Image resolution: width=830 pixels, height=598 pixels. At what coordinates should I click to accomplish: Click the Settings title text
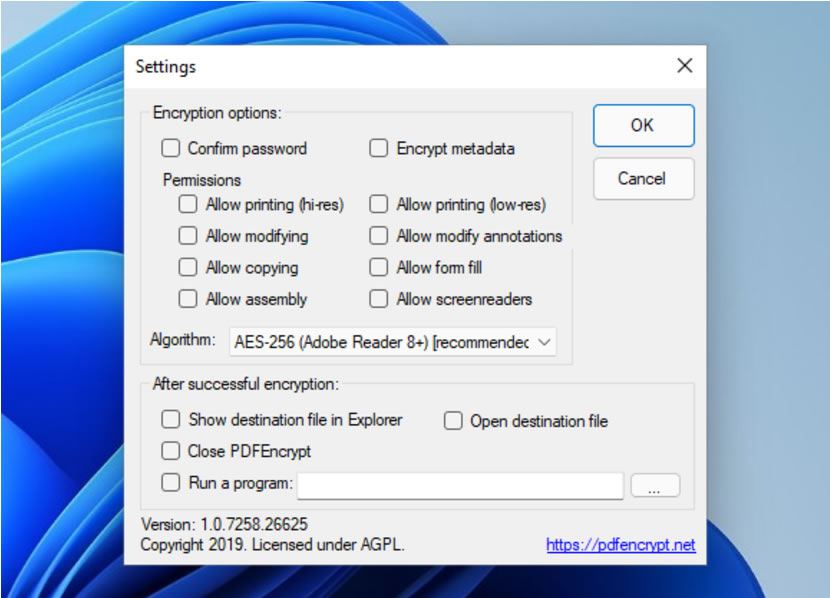click(x=166, y=67)
